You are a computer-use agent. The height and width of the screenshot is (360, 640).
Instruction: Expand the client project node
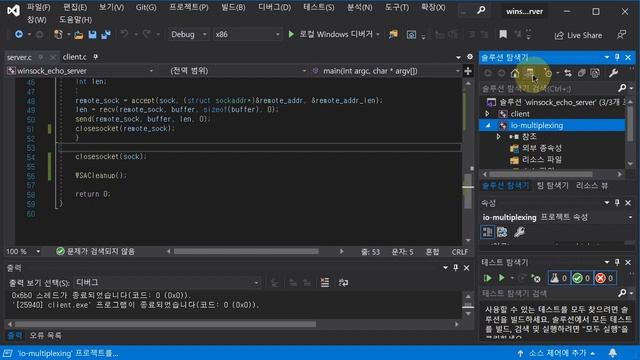(x=487, y=113)
